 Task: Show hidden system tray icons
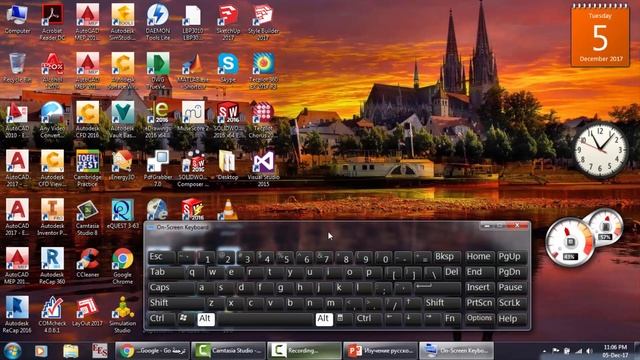(544, 351)
